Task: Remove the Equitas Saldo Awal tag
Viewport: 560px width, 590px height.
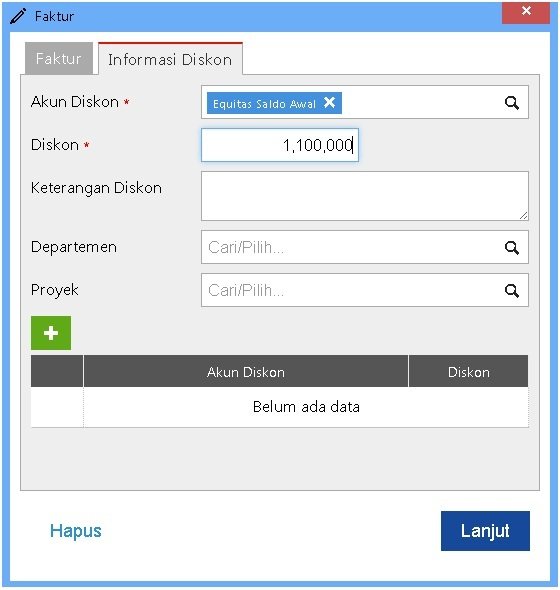Action: click(329, 102)
